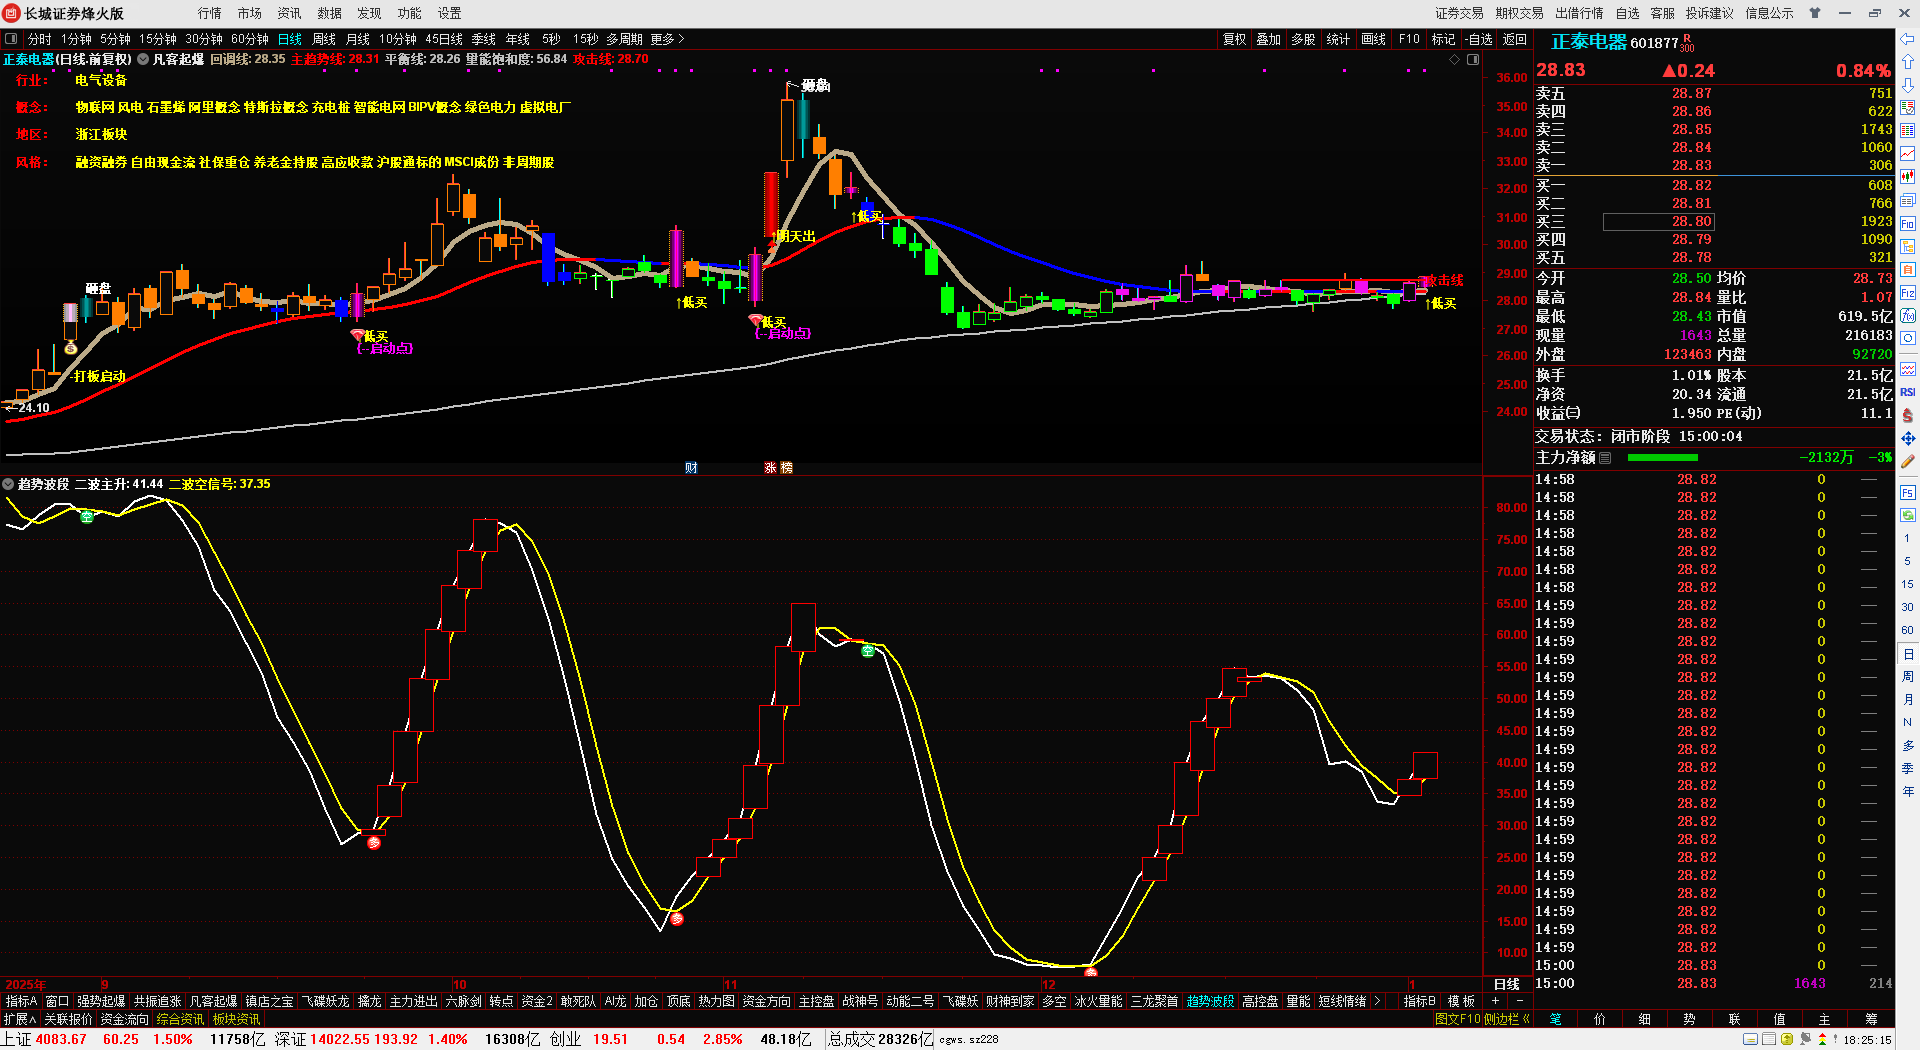
Task: Open the 图文F10 link
Action: pos(1457,1019)
